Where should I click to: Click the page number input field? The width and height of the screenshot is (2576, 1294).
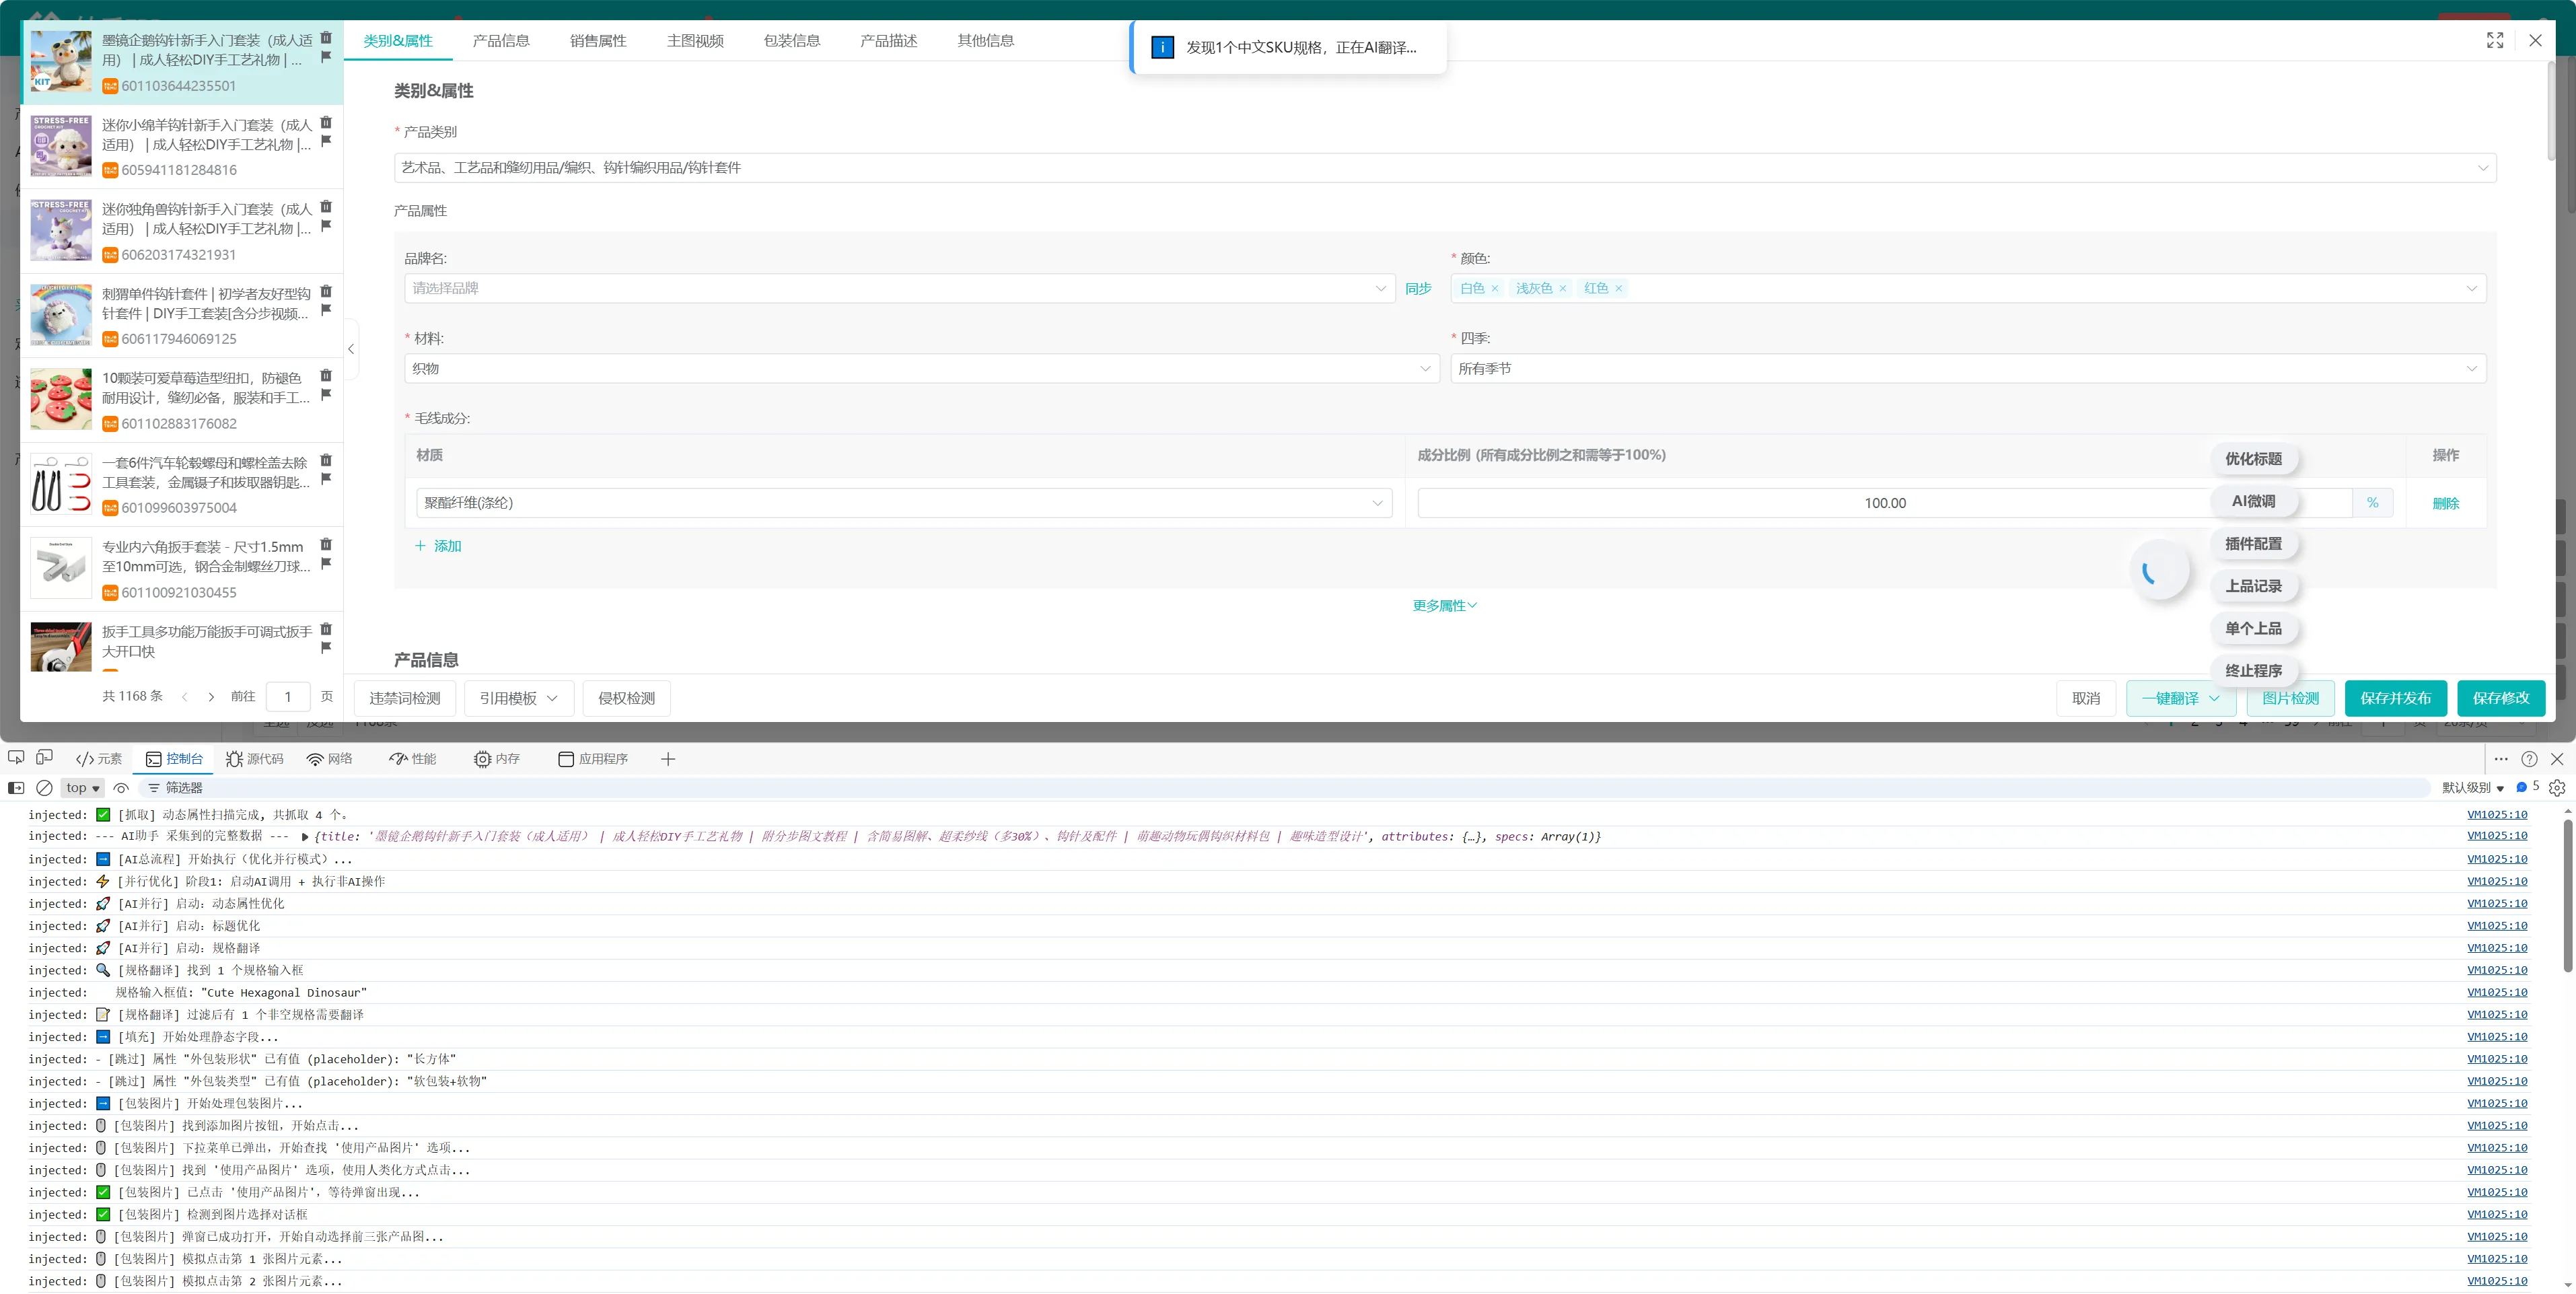point(288,697)
